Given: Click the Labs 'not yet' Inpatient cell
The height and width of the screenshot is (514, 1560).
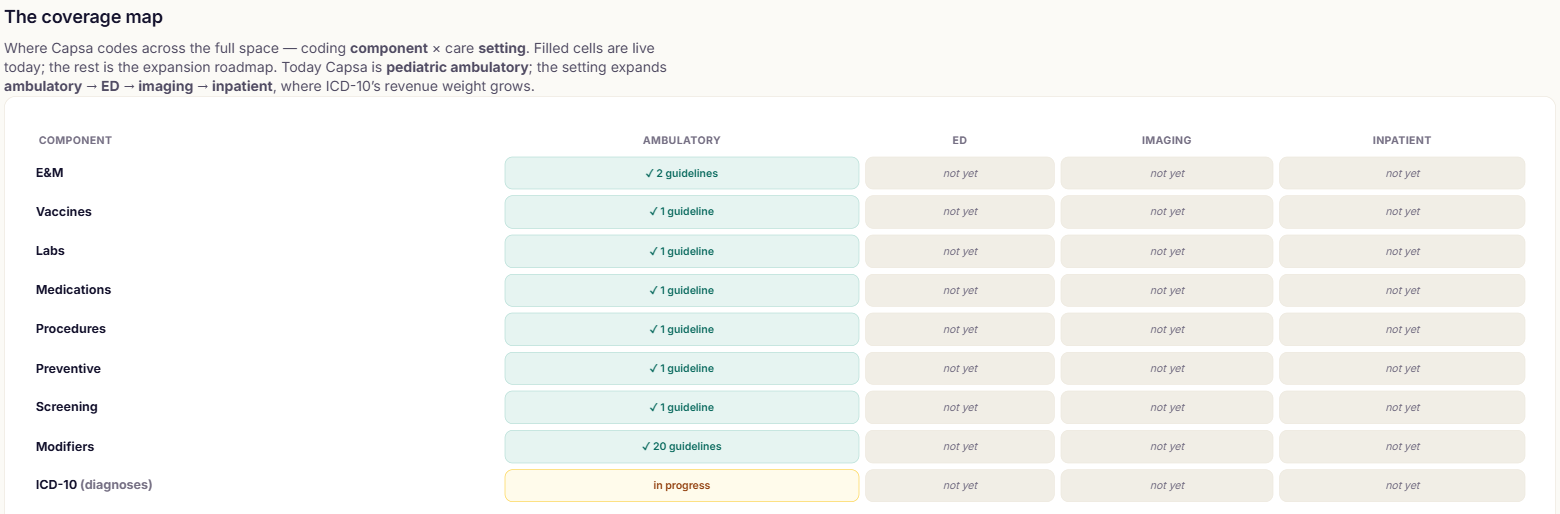Looking at the screenshot, I should 1402,251.
